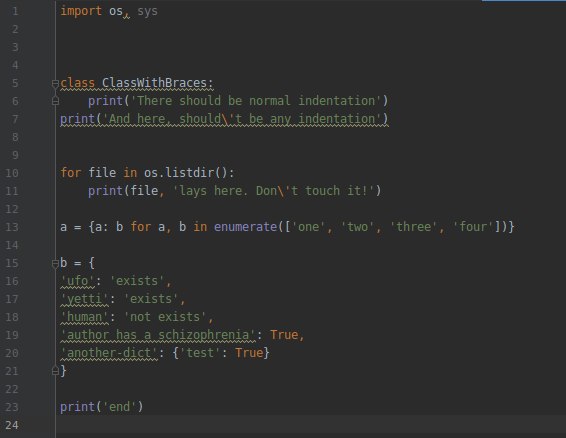Image resolution: width=566 pixels, height=438 pixels.
Task: Click the 'two' string in the list
Action: 357,227
